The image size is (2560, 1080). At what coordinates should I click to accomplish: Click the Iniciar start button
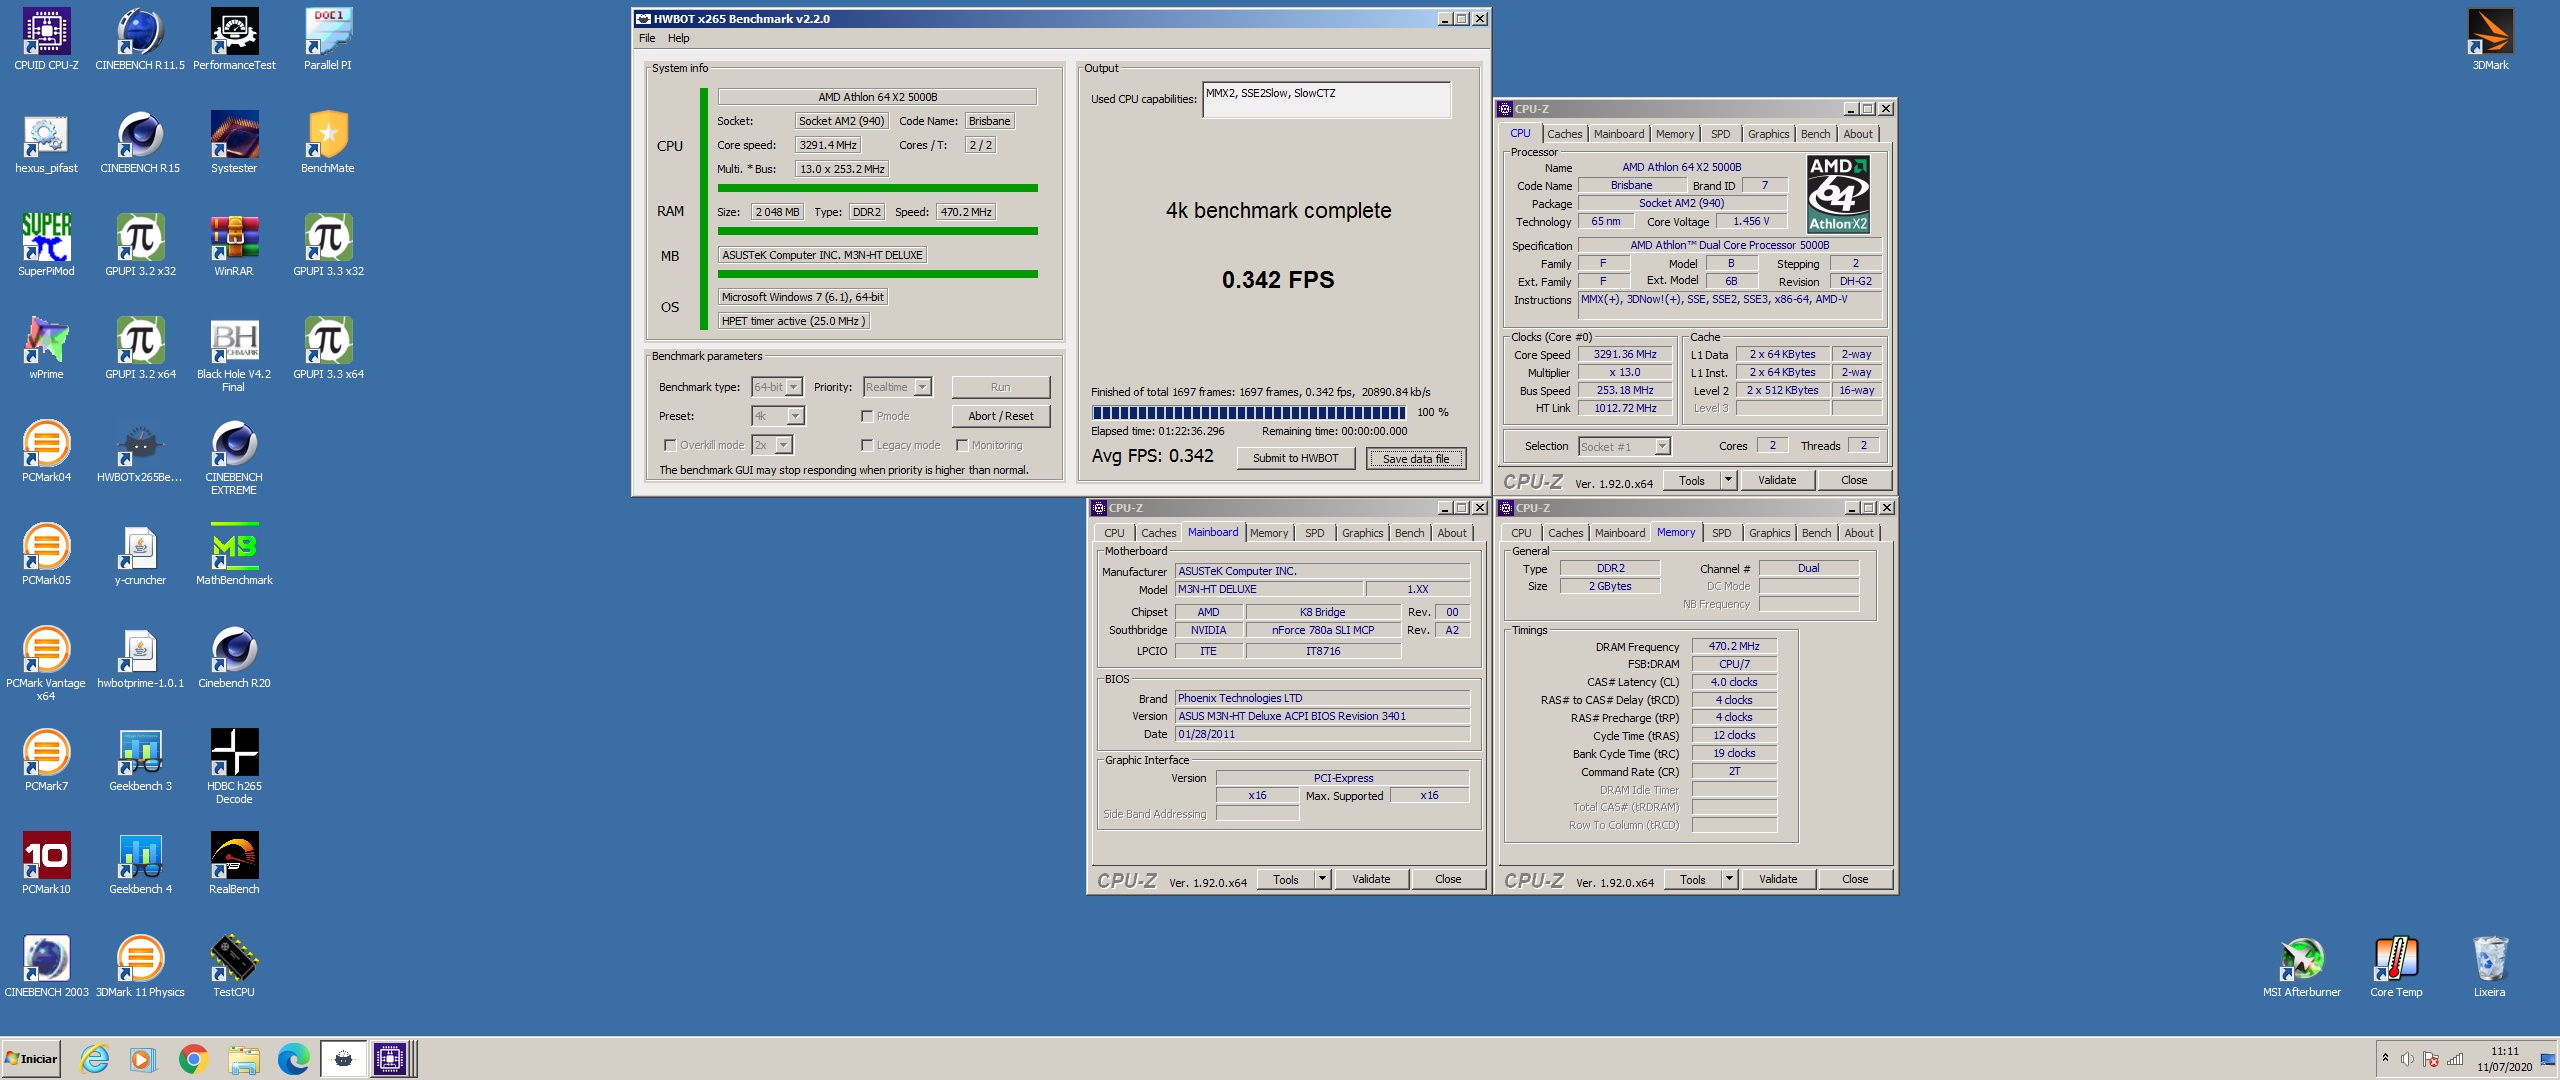[x=31, y=1059]
